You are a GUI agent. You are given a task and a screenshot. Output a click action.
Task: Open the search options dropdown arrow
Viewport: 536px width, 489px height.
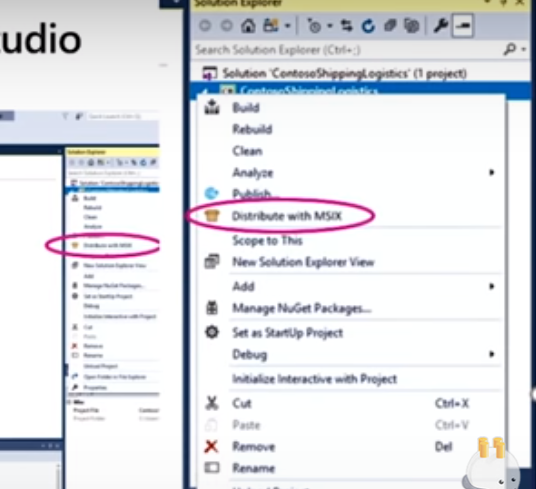pos(524,50)
